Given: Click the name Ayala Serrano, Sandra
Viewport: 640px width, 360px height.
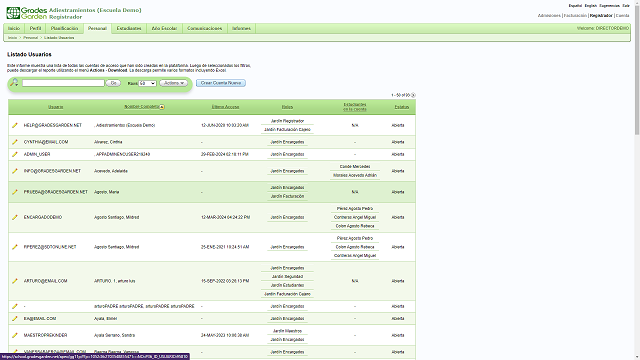Looking at the screenshot, I should click(115, 335).
